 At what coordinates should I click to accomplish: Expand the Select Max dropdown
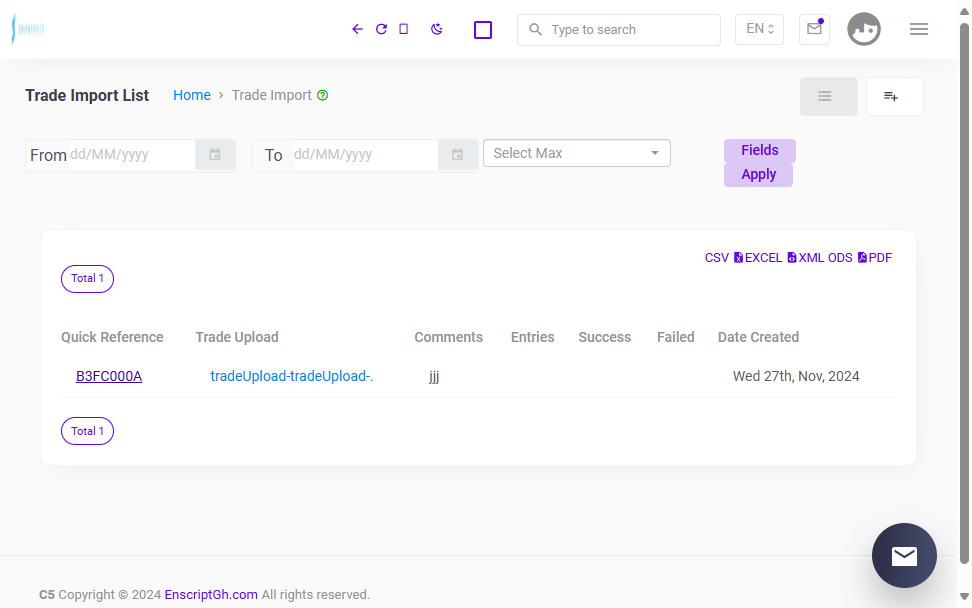577,153
